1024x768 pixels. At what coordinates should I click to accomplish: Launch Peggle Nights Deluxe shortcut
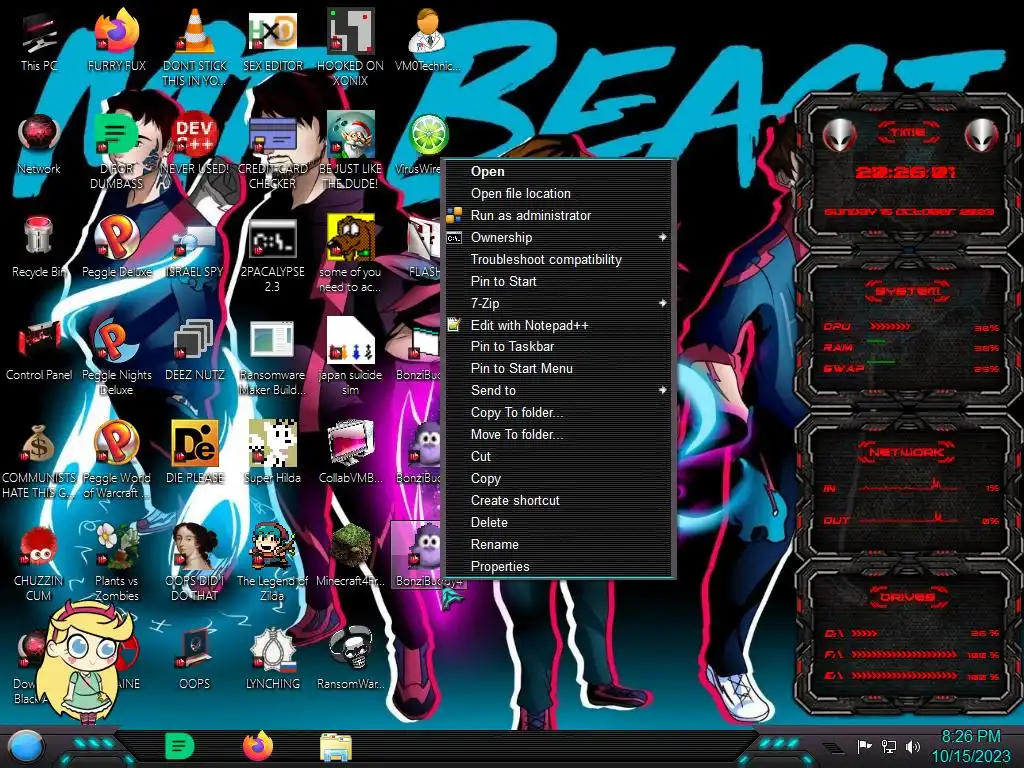point(117,357)
